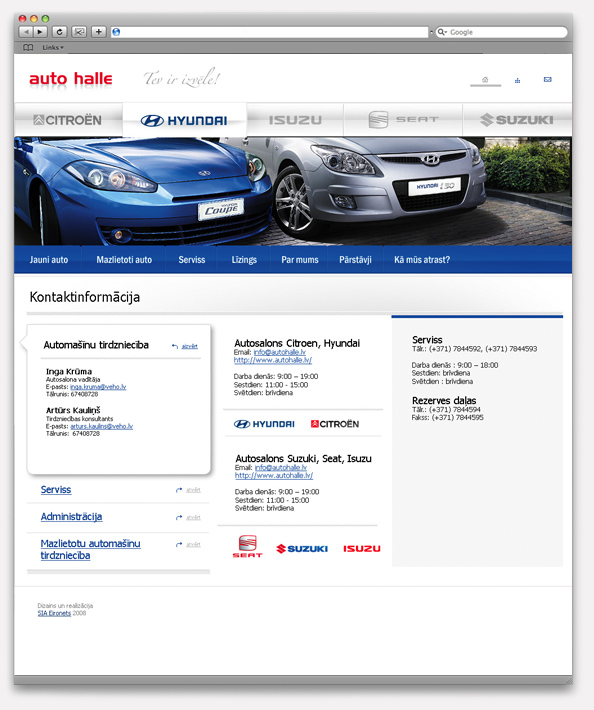Click the home icon in the site header

485,80
